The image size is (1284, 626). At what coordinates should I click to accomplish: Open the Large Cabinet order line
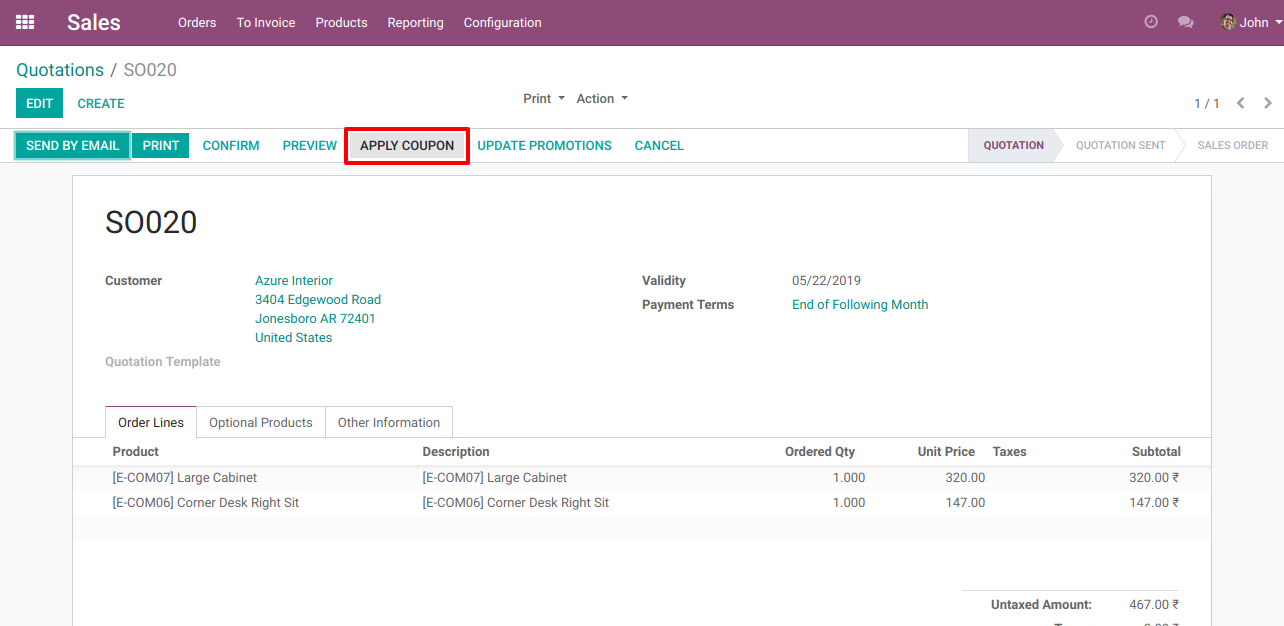[x=185, y=478]
